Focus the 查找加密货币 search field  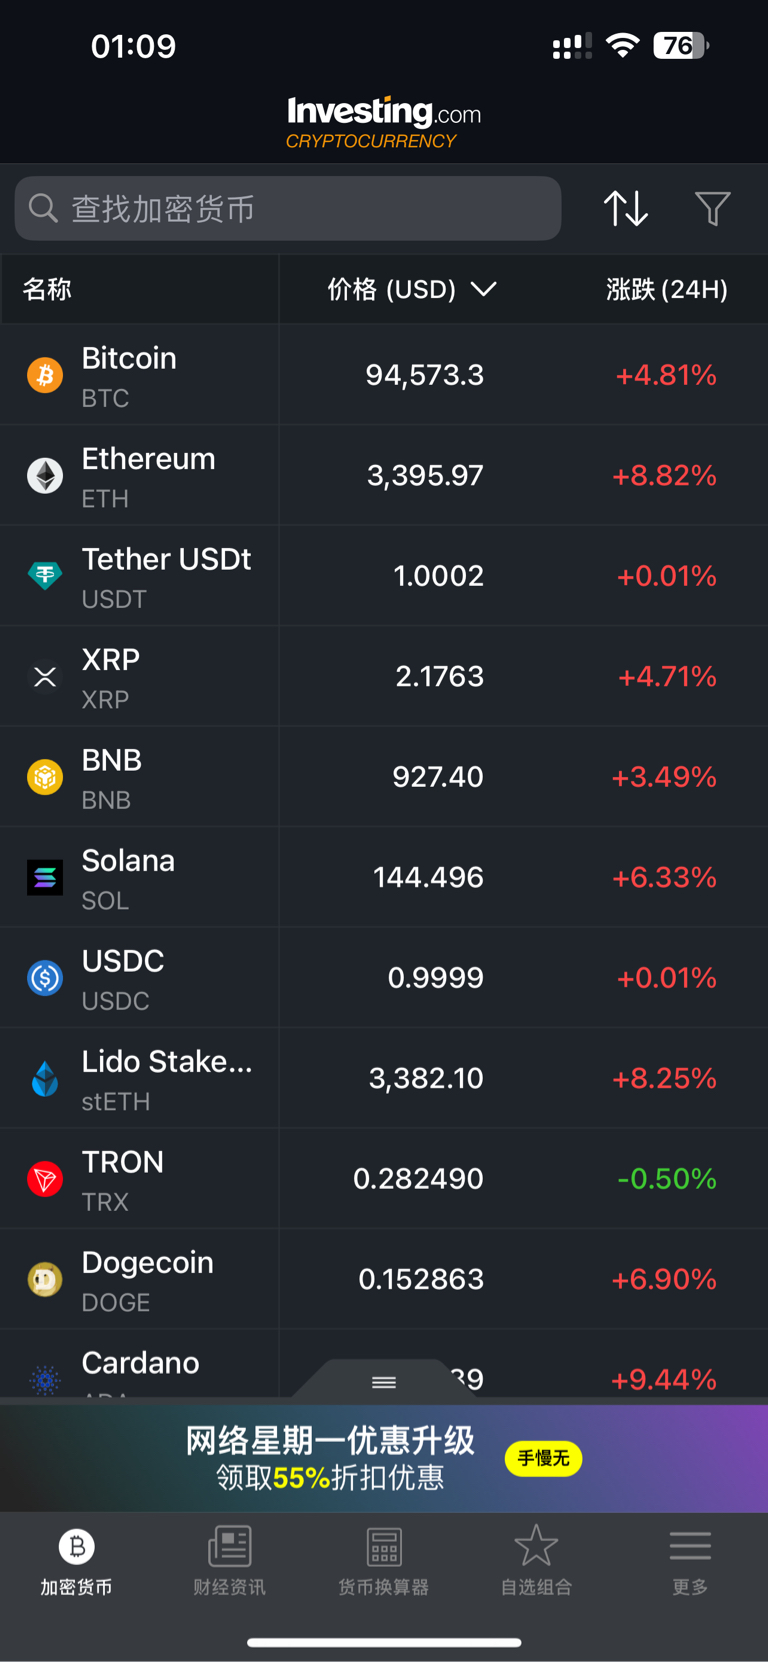point(288,209)
